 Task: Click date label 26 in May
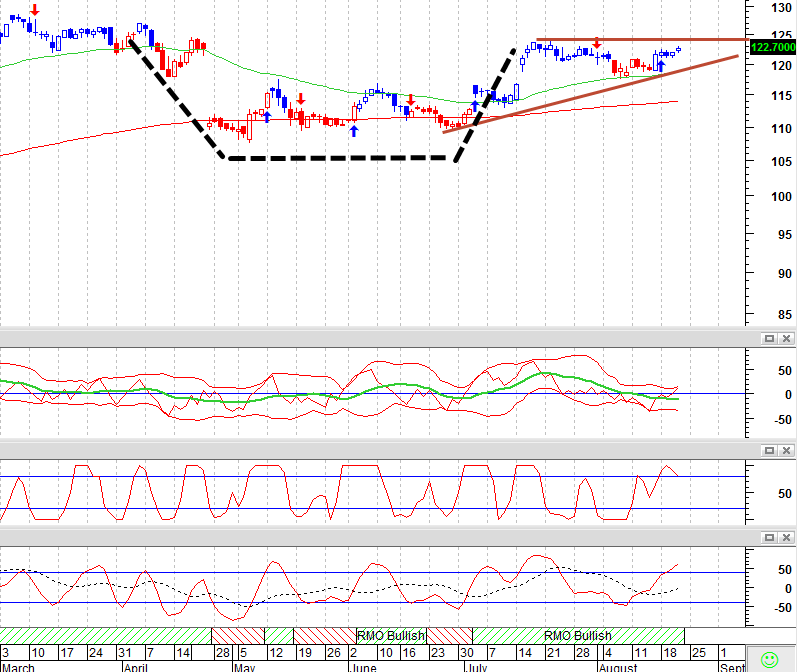(333, 653)
